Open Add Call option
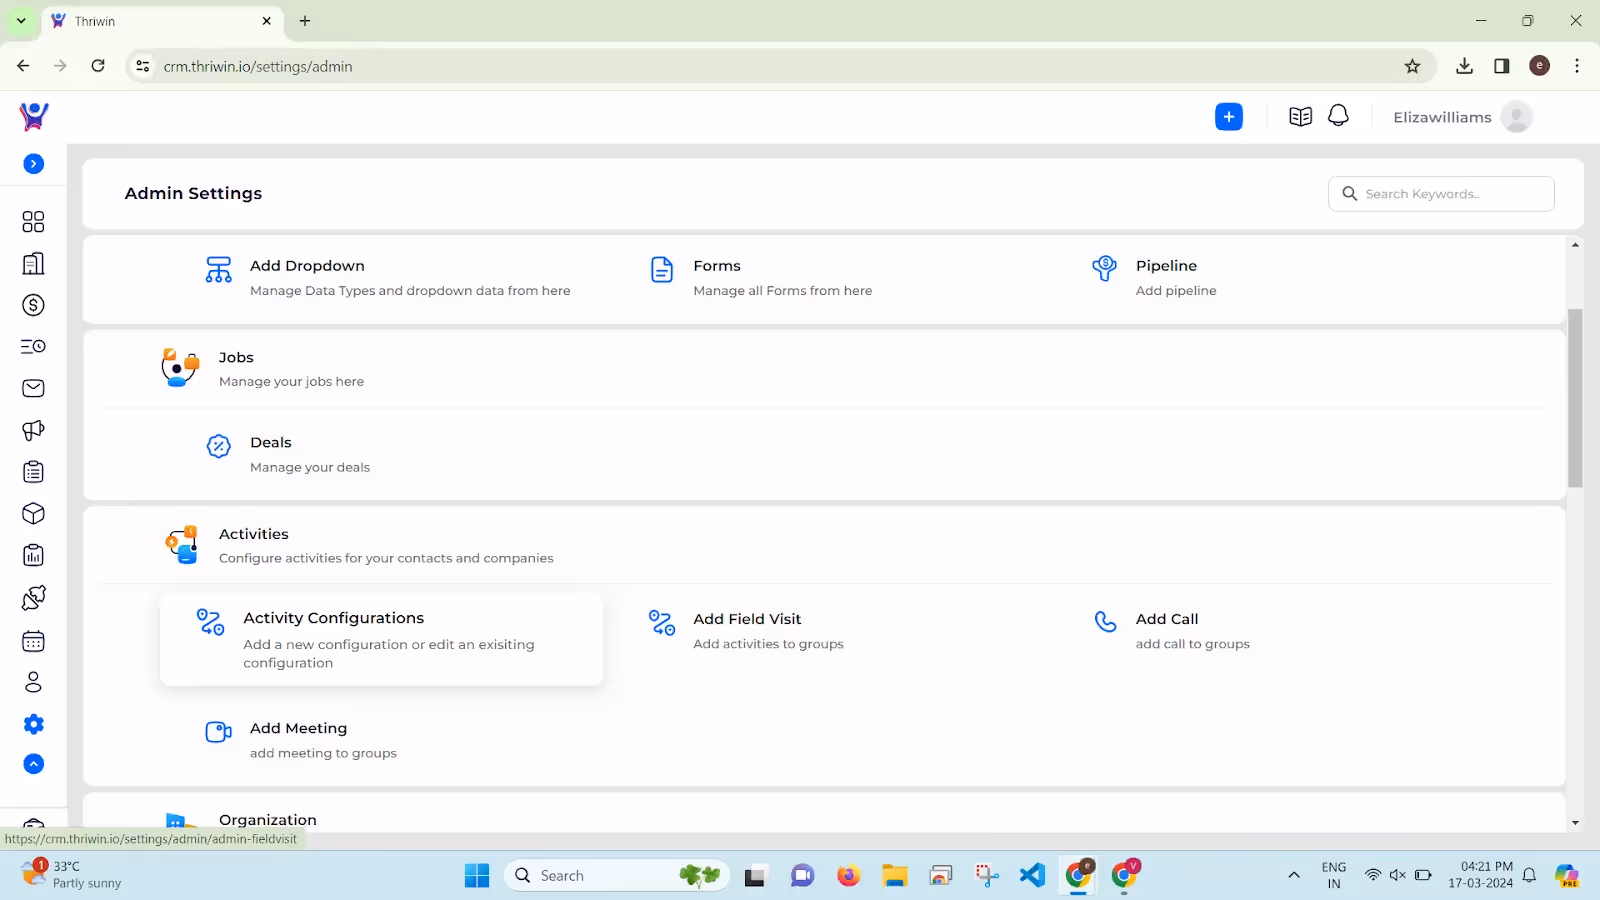This screenshot has height=900, width=1600. pyautogui.click(x=1167, y=619)
